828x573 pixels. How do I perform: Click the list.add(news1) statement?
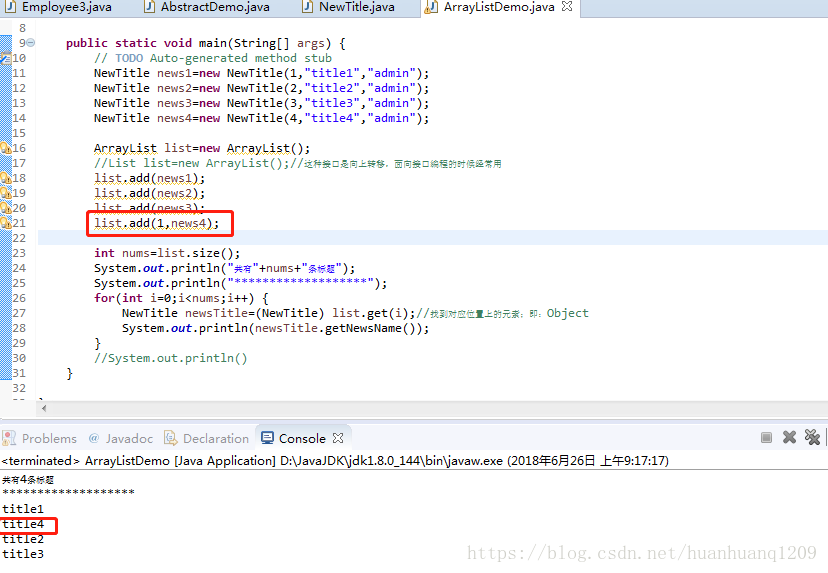(149, 179)
